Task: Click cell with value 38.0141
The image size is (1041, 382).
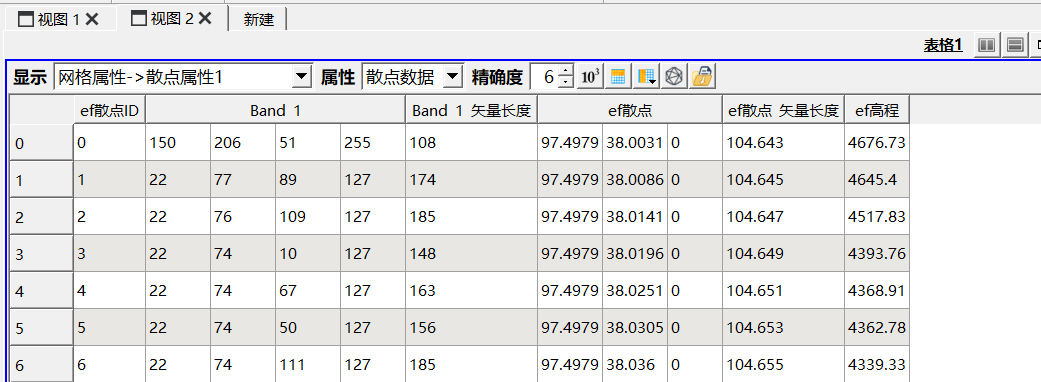Action: click(635, 217)
